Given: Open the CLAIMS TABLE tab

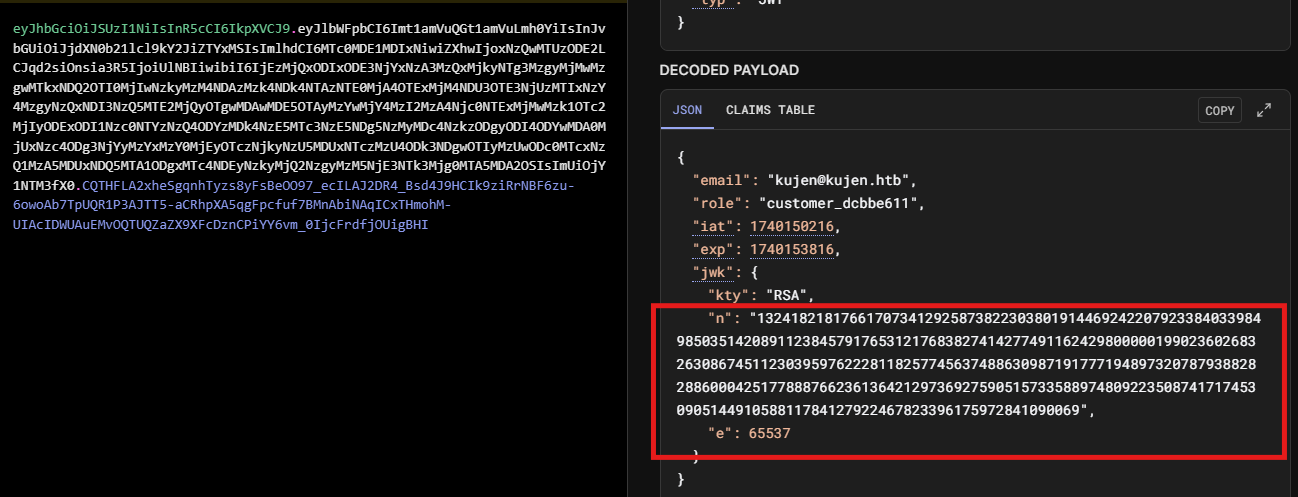Looking at the screenshot, I should click(770, 110).
